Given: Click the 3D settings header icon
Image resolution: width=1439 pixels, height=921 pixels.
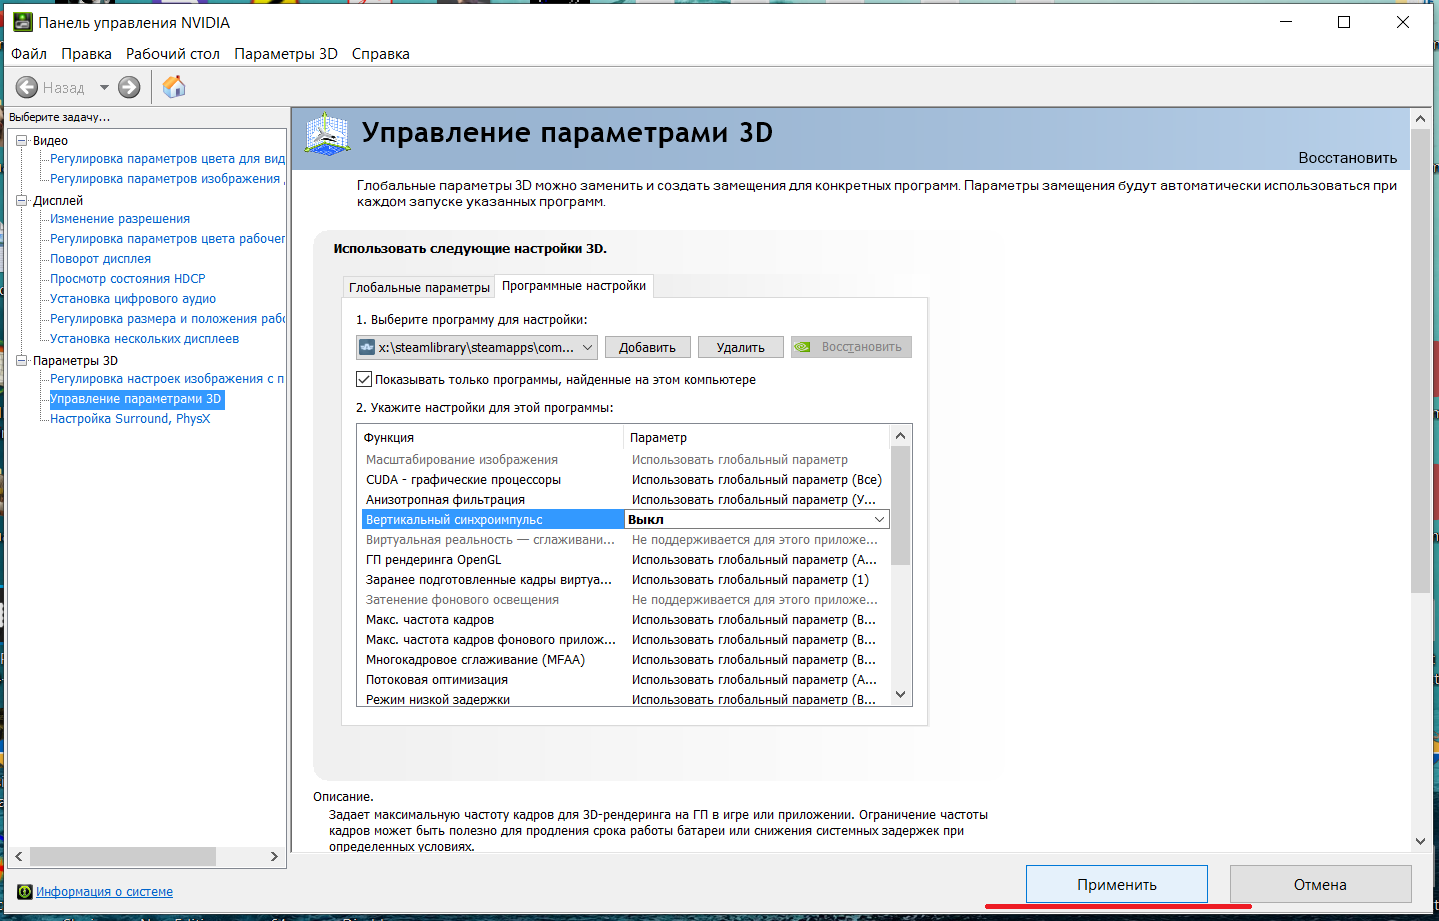Looking at the screenshot, I should [x=327, y=135].
